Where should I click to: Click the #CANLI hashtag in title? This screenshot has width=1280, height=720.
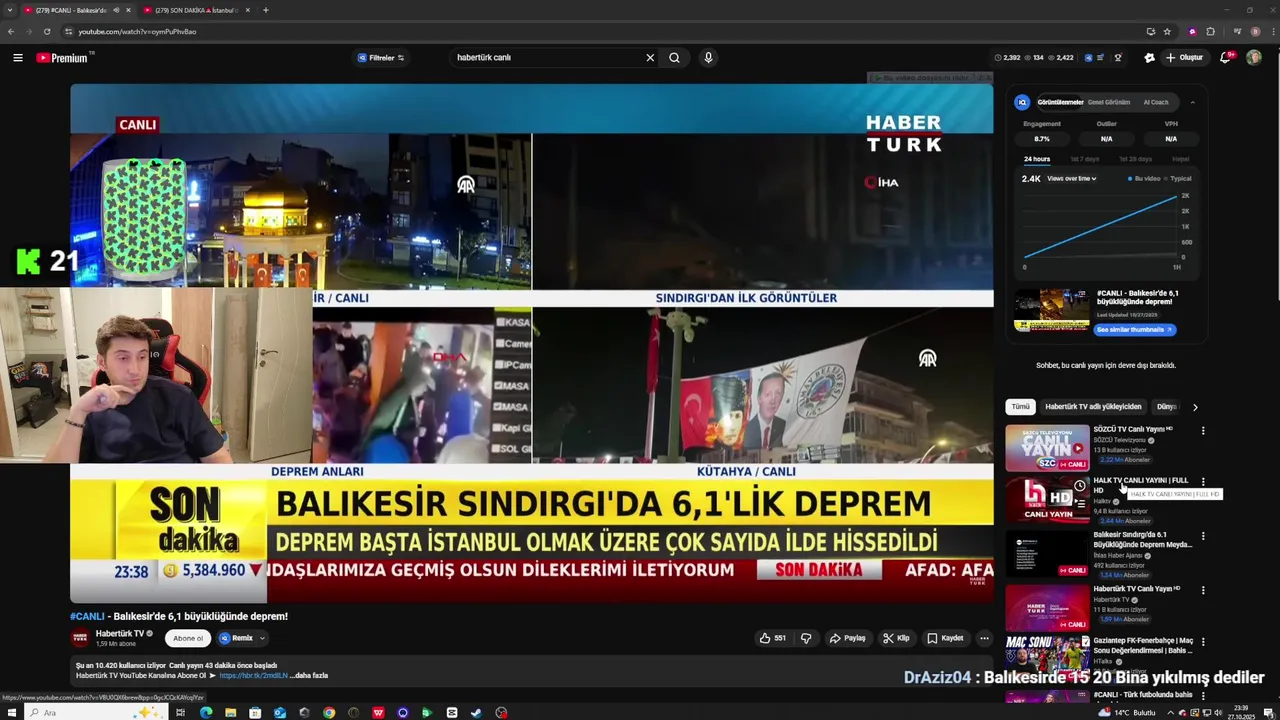pos(87,617)
